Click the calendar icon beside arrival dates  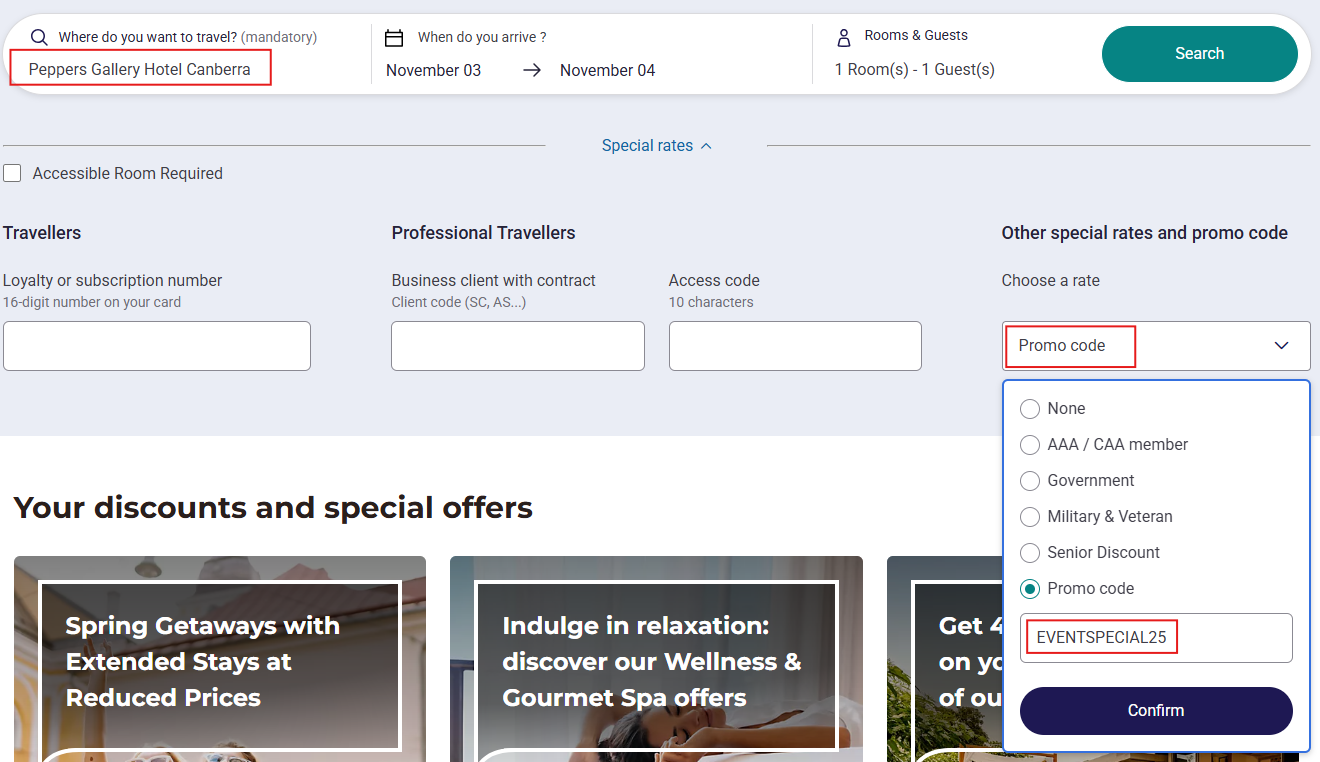(394, 38)
